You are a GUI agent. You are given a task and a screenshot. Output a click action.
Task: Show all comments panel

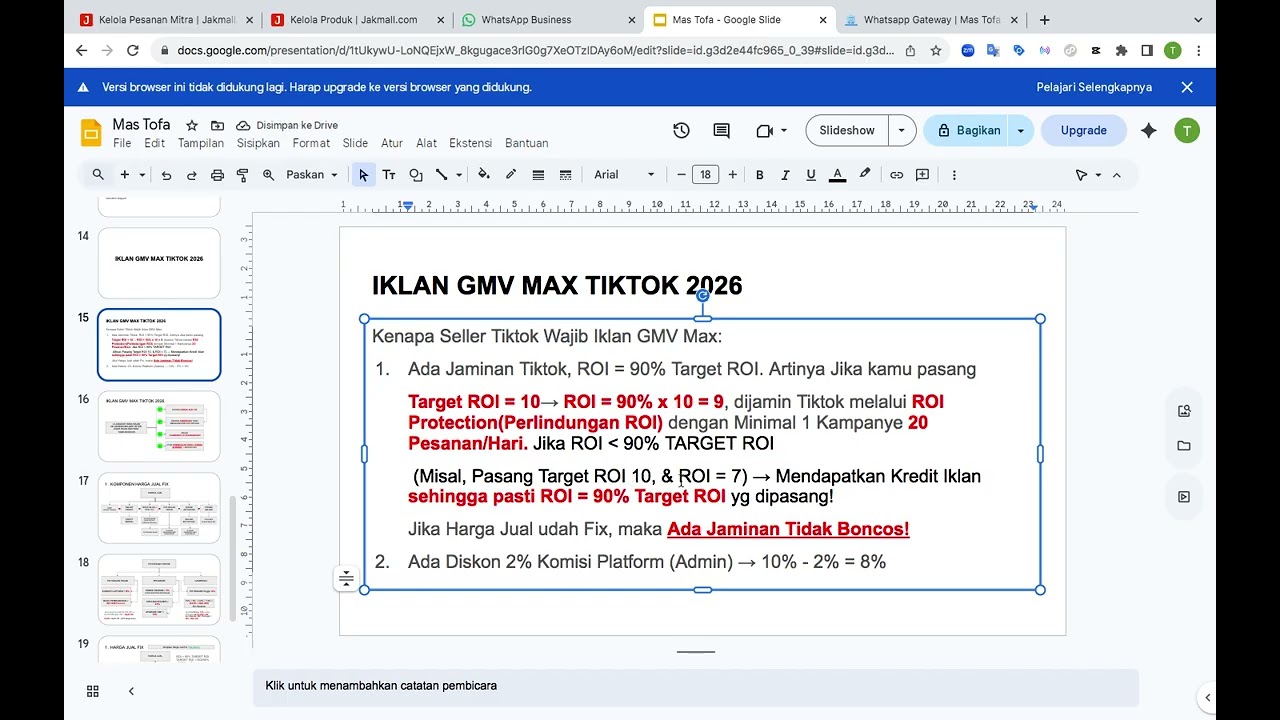pos(721,130)
